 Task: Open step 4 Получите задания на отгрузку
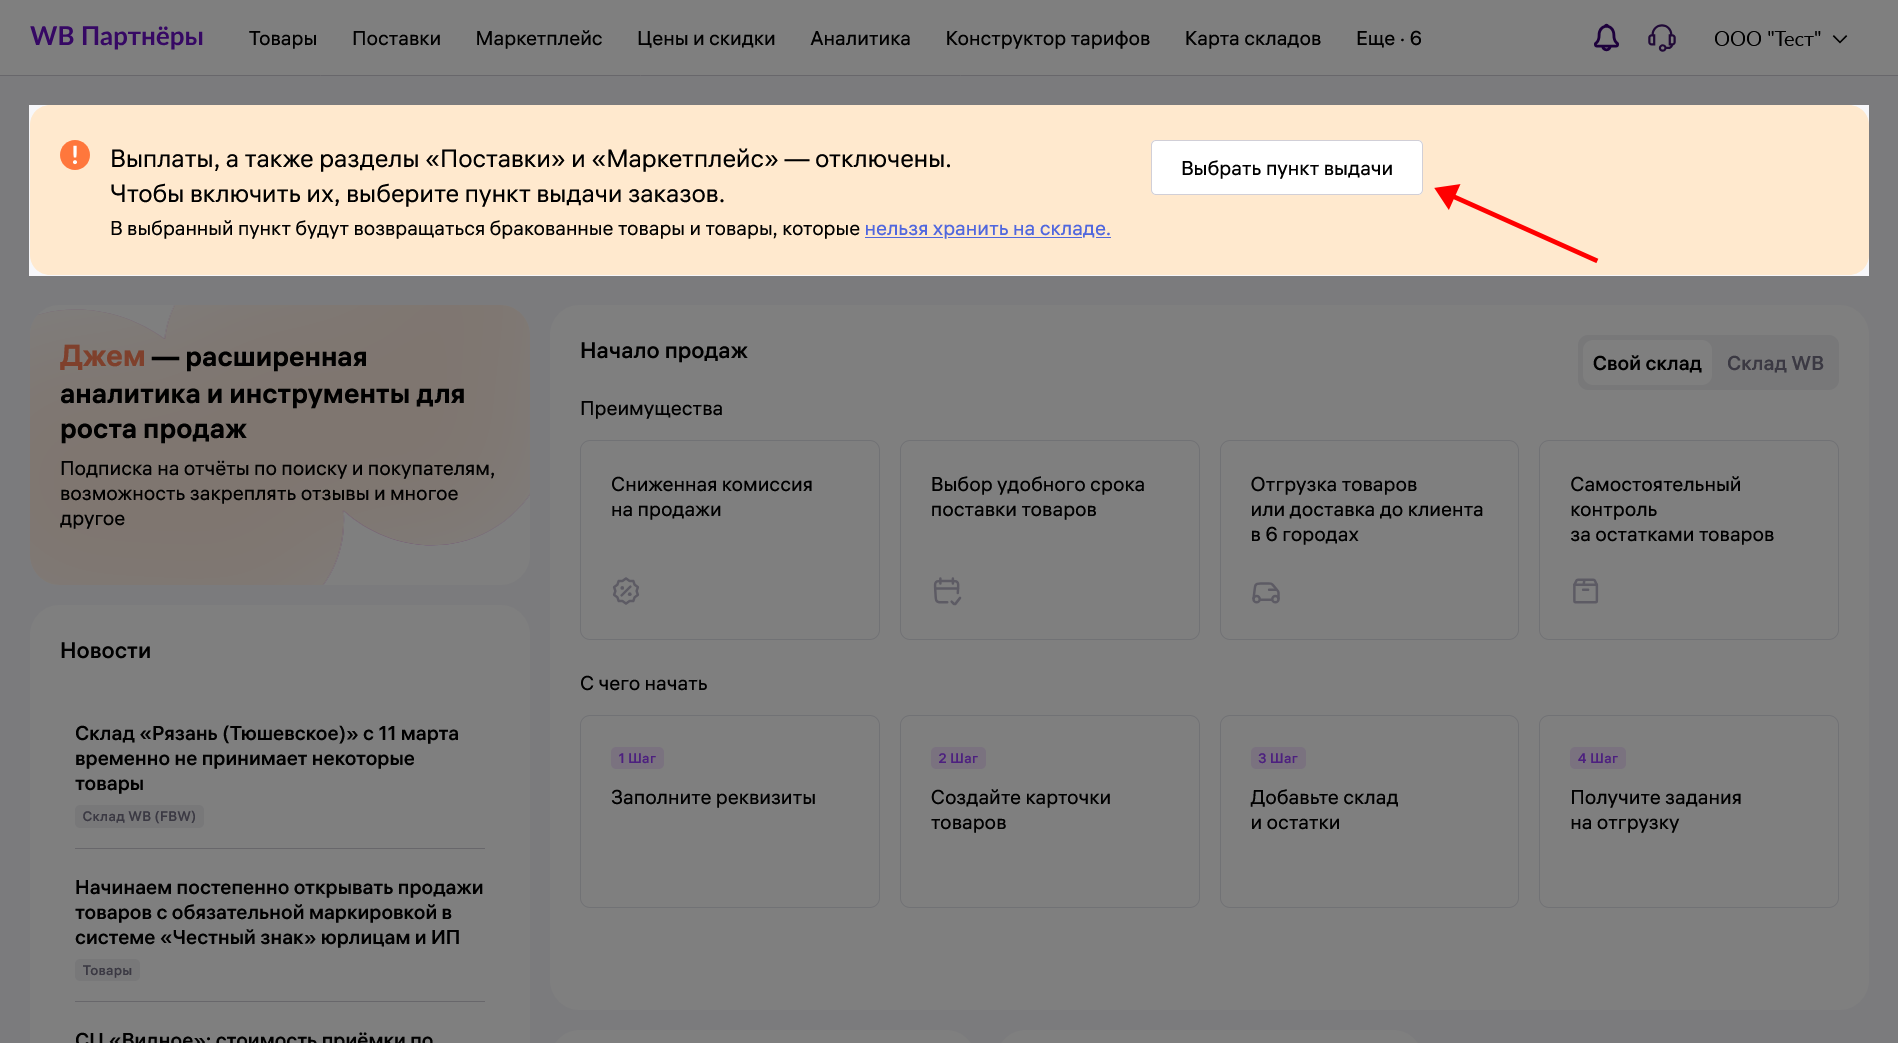[x=1688, y=811]
